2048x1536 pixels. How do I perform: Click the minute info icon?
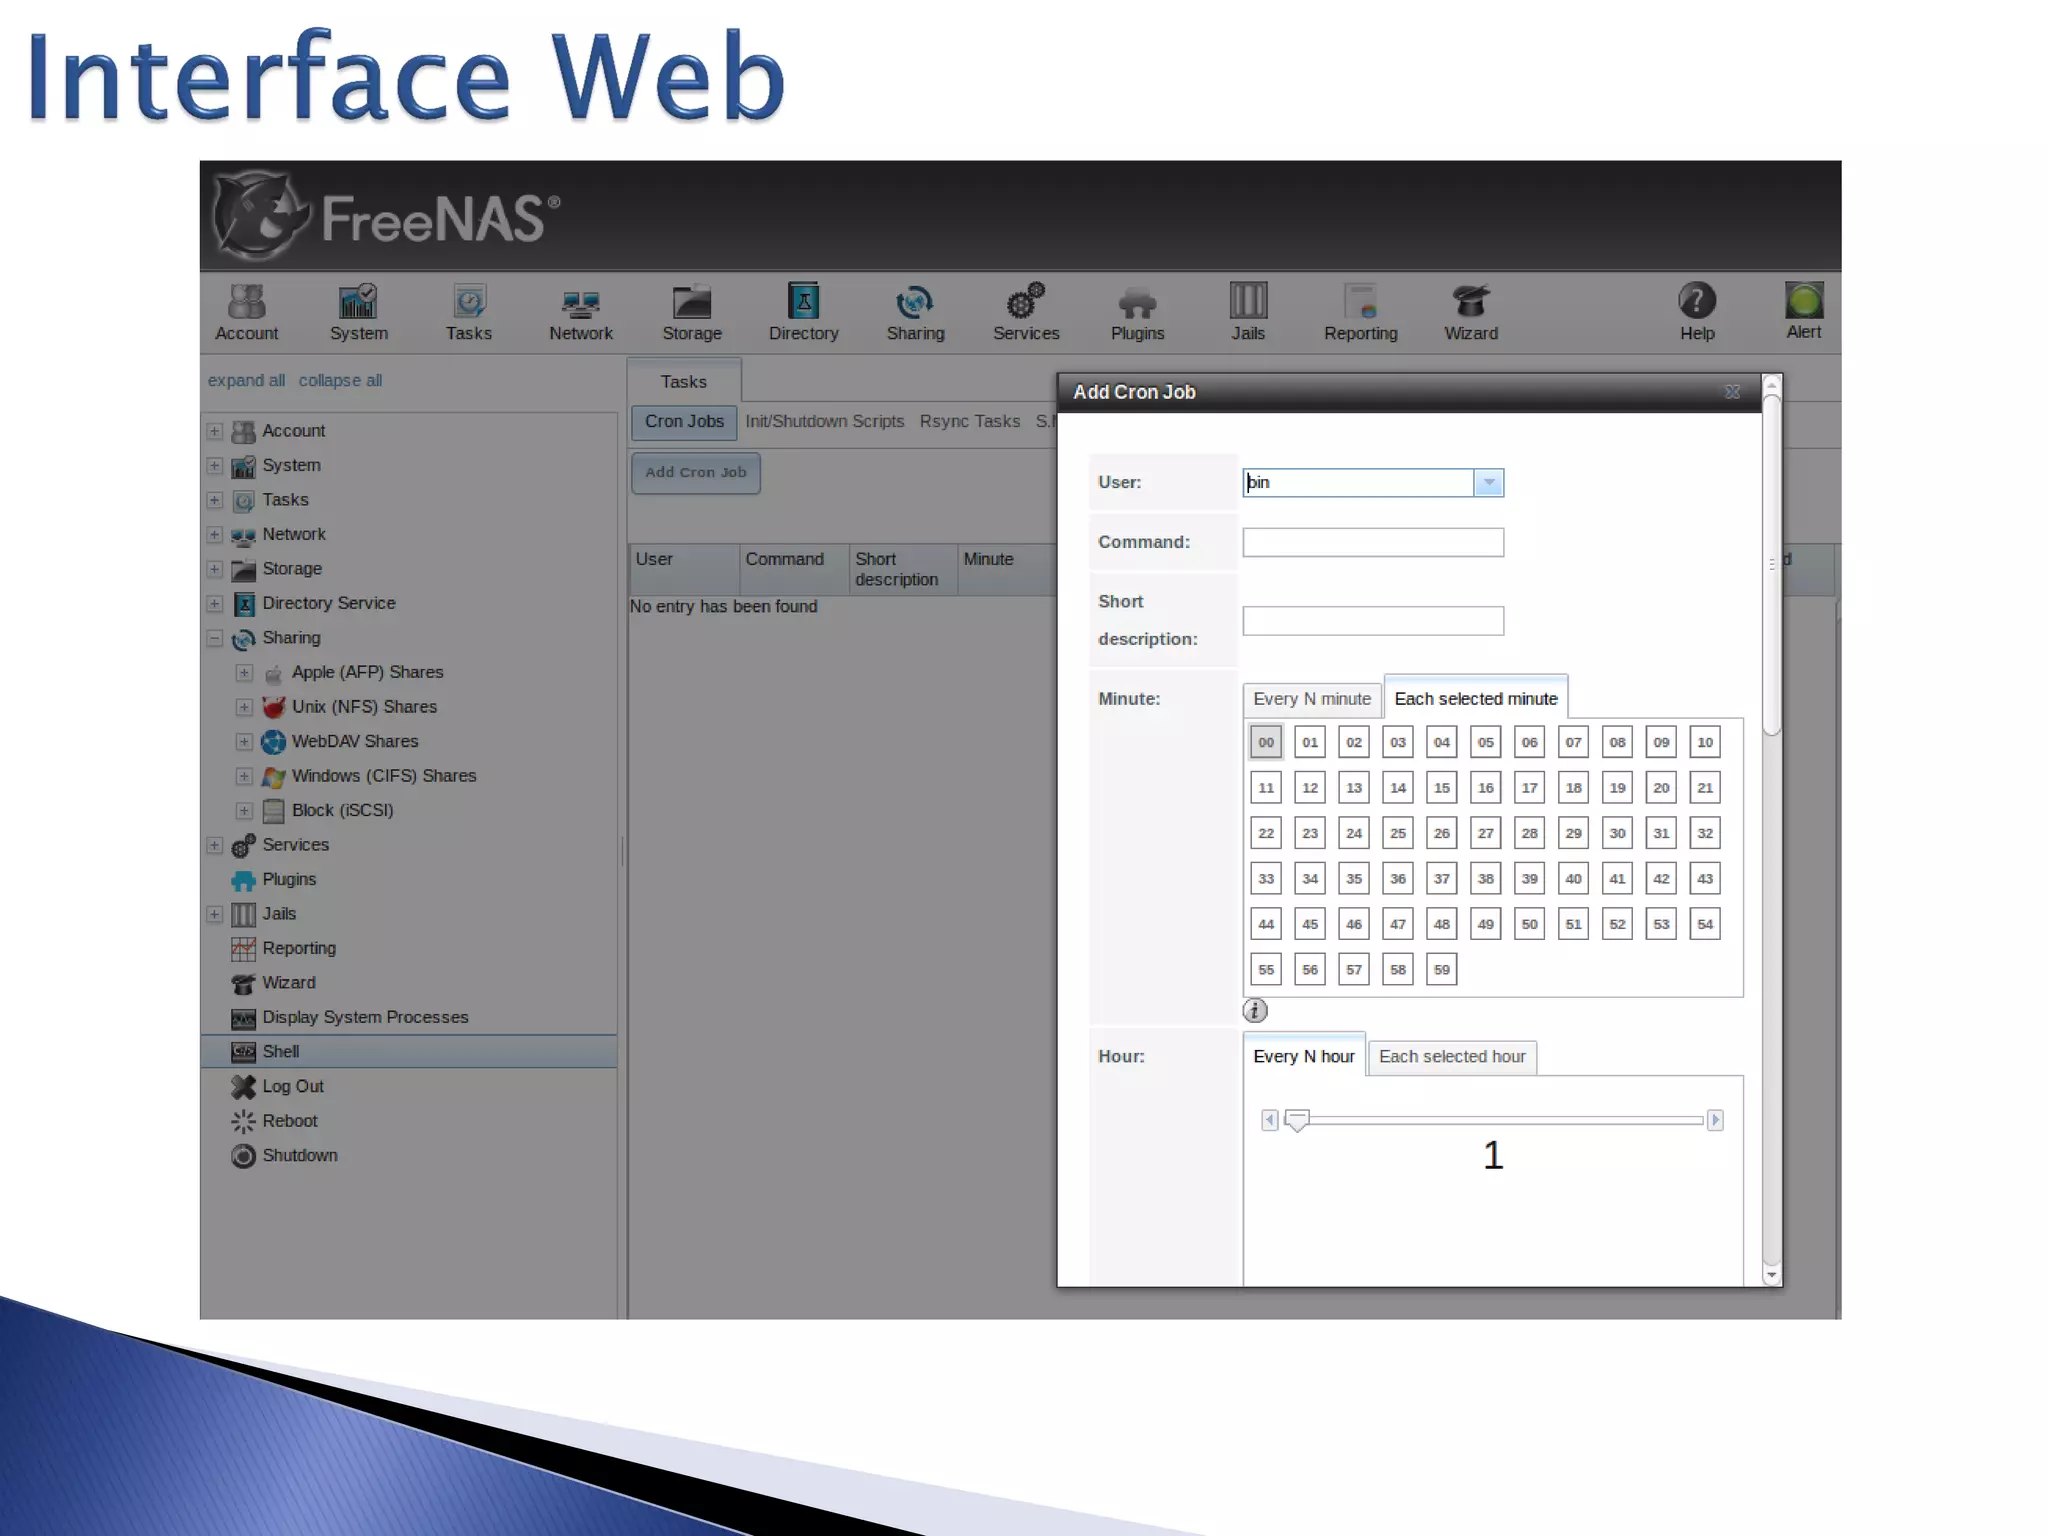pos(1255,1011)
